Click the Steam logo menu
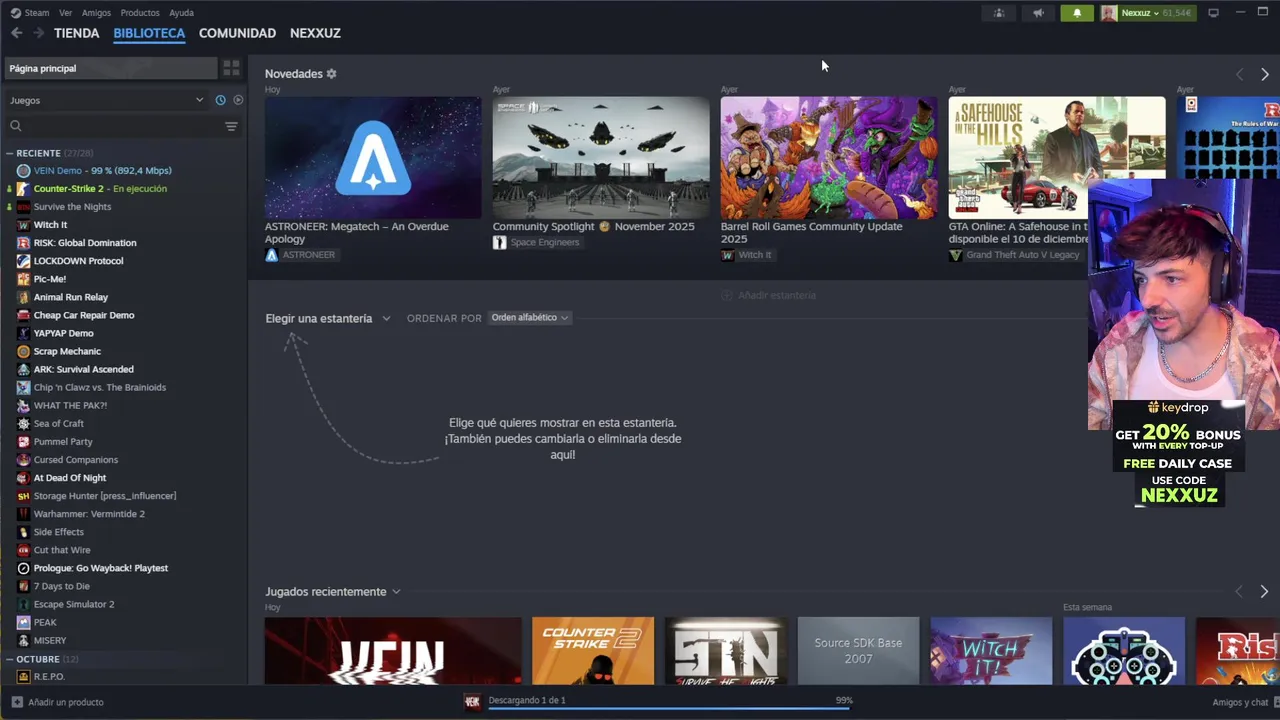This screenshot has height=720, width=1280. (x=15, y=13)
